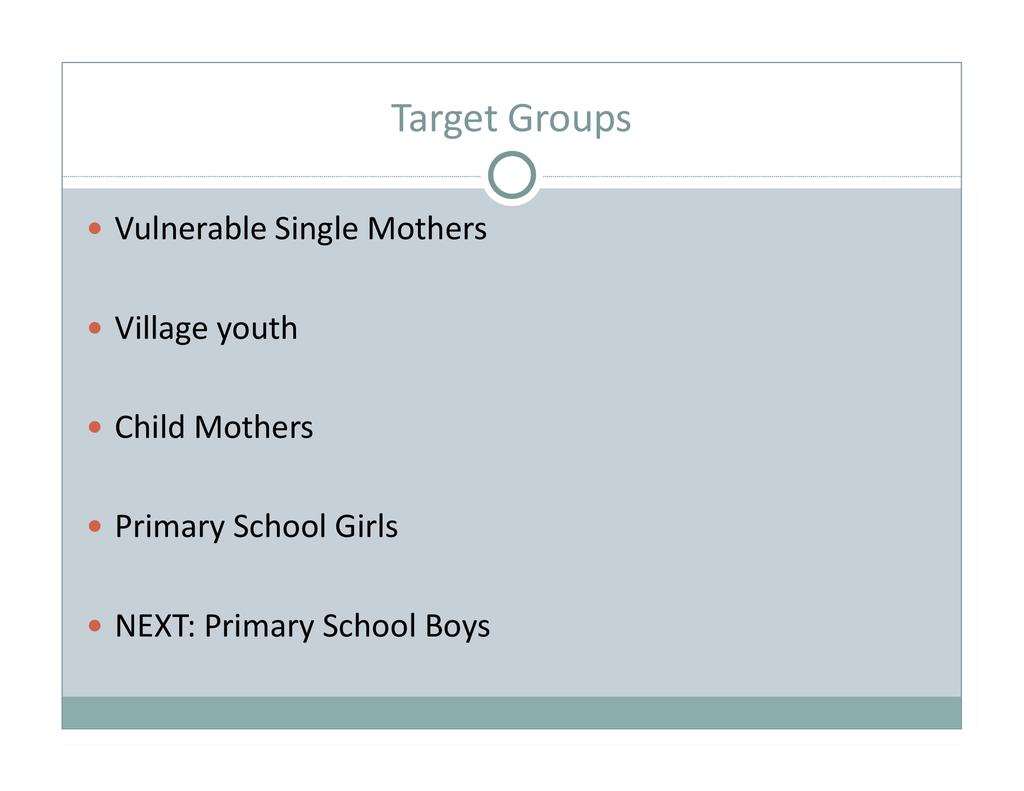1024x791 pixels.
Task: Click the words "Primary School Boys"
Action: [x=347, y=626]
